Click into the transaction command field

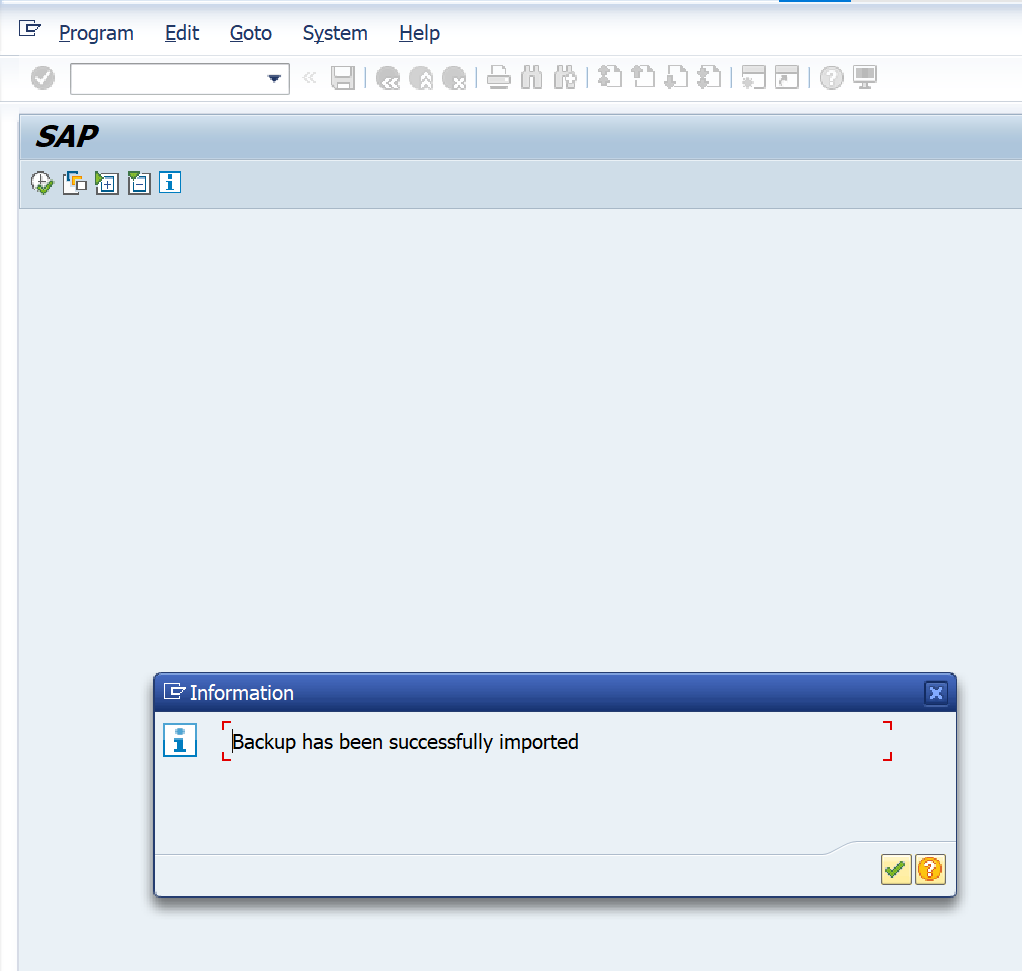[x=165, y=79]
